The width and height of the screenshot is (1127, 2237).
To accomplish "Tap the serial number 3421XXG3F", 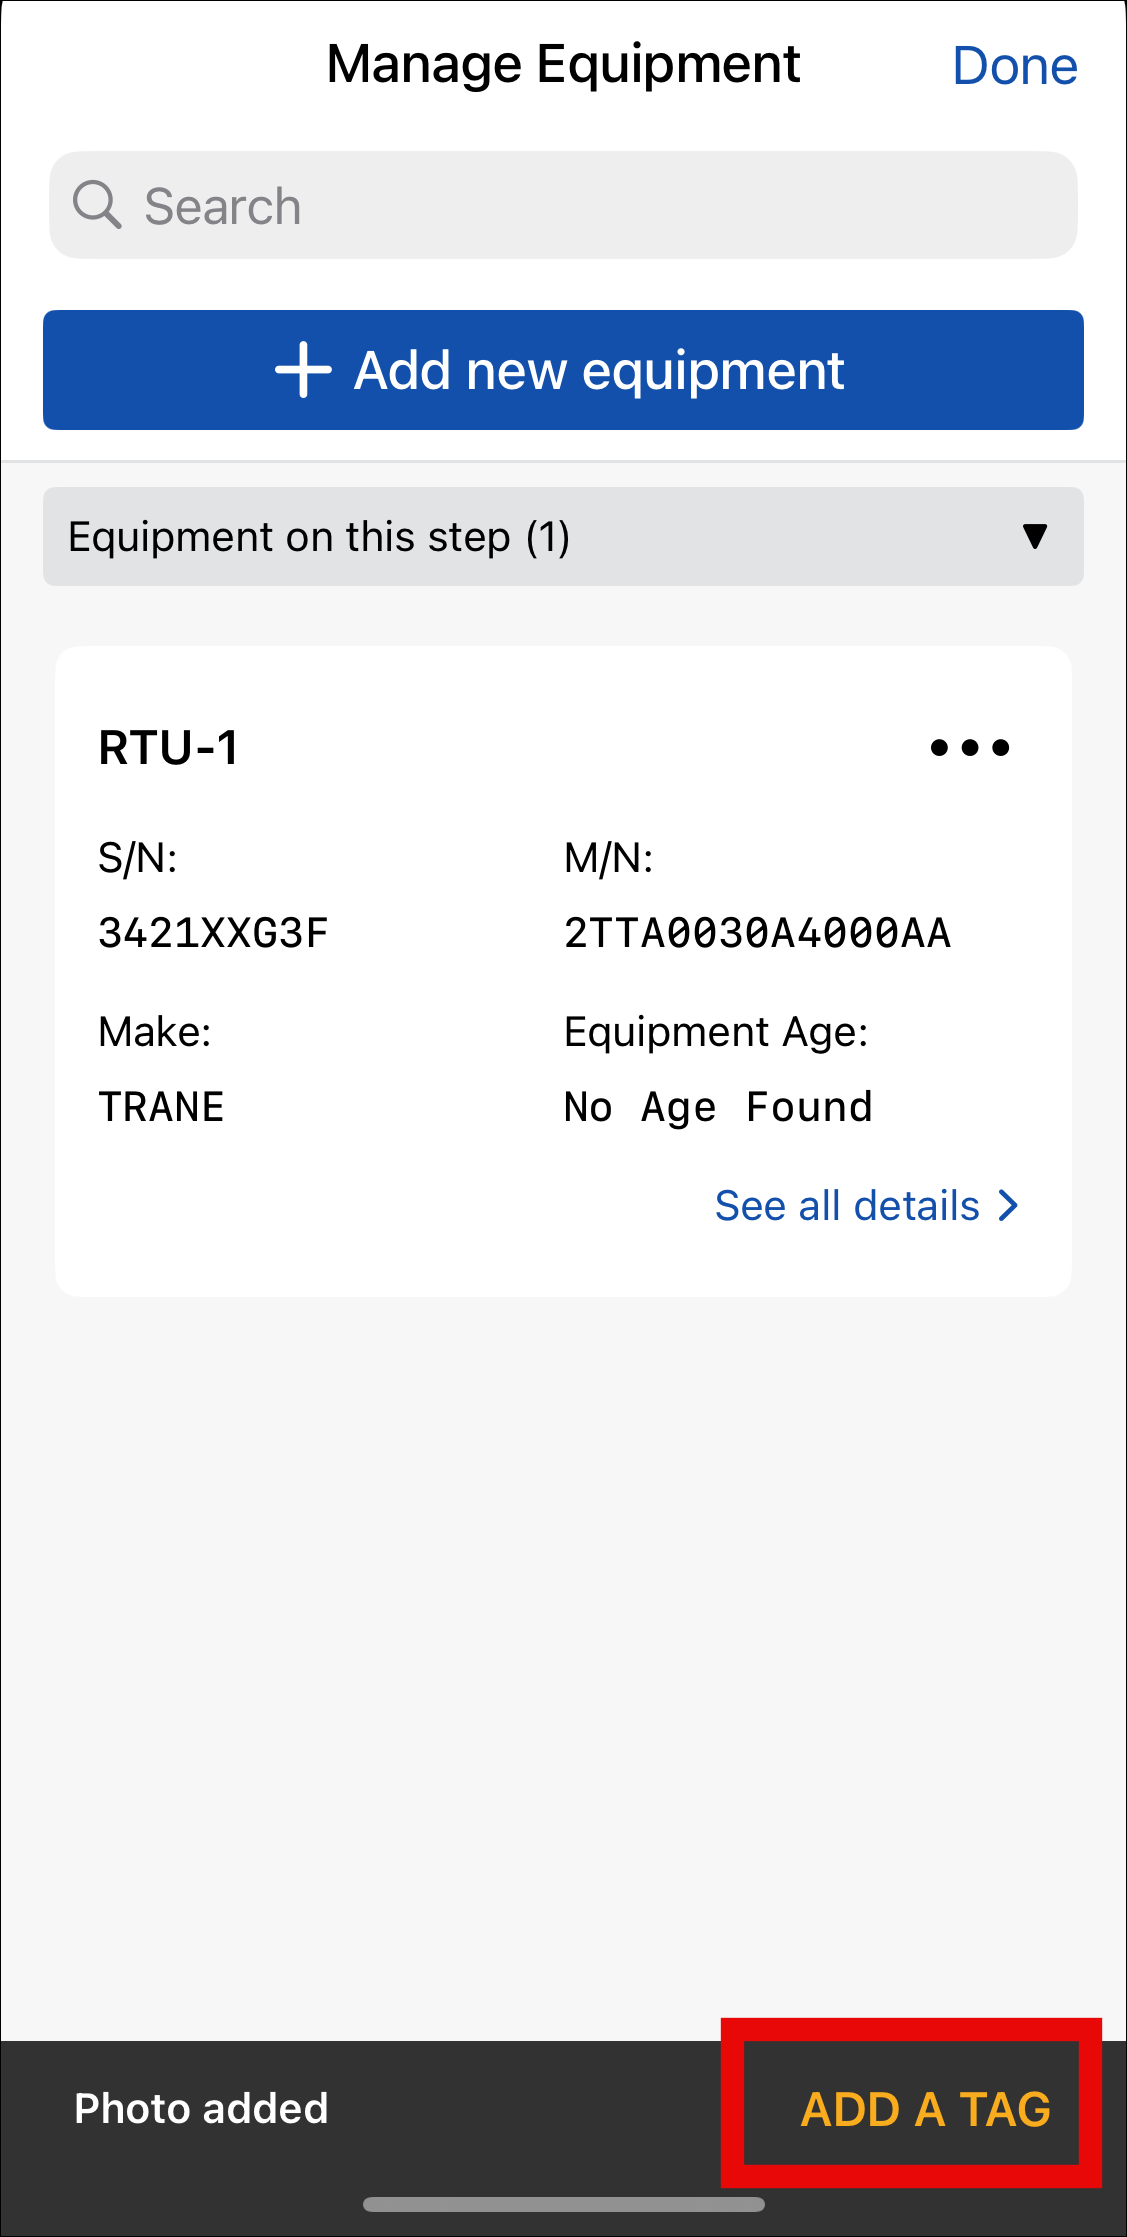I will tap(213, 933).
